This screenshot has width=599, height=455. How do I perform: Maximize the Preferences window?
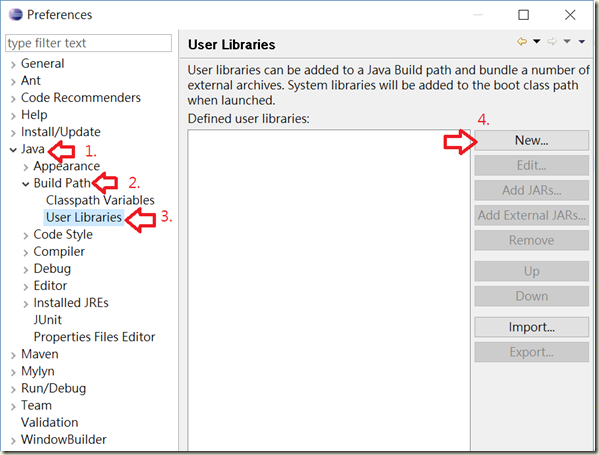pos(523,15)
